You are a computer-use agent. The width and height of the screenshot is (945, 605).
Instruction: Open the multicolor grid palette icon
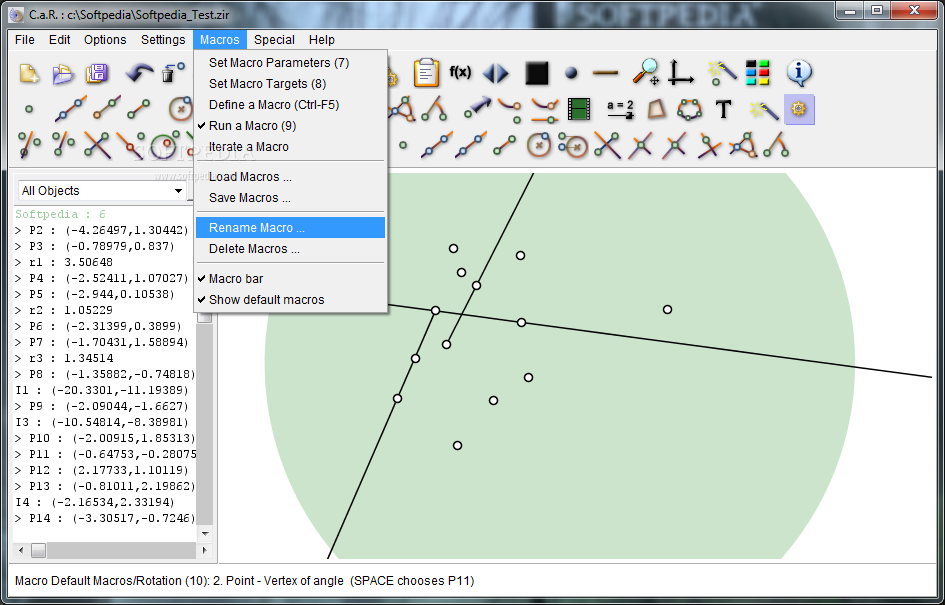pos(758,73)
